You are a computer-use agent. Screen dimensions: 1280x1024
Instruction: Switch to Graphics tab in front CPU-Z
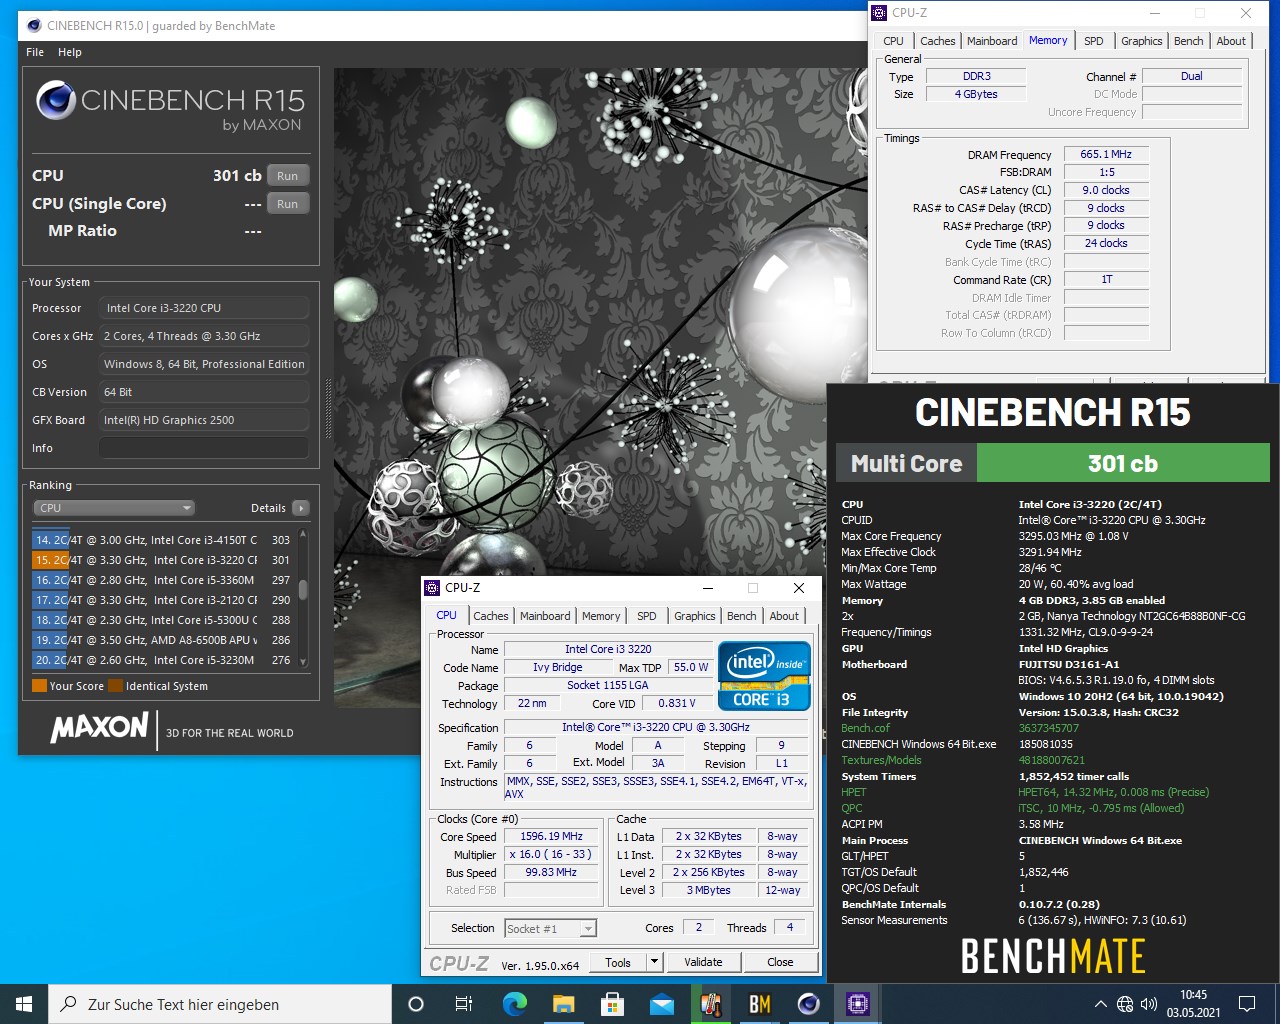point(695,616)
